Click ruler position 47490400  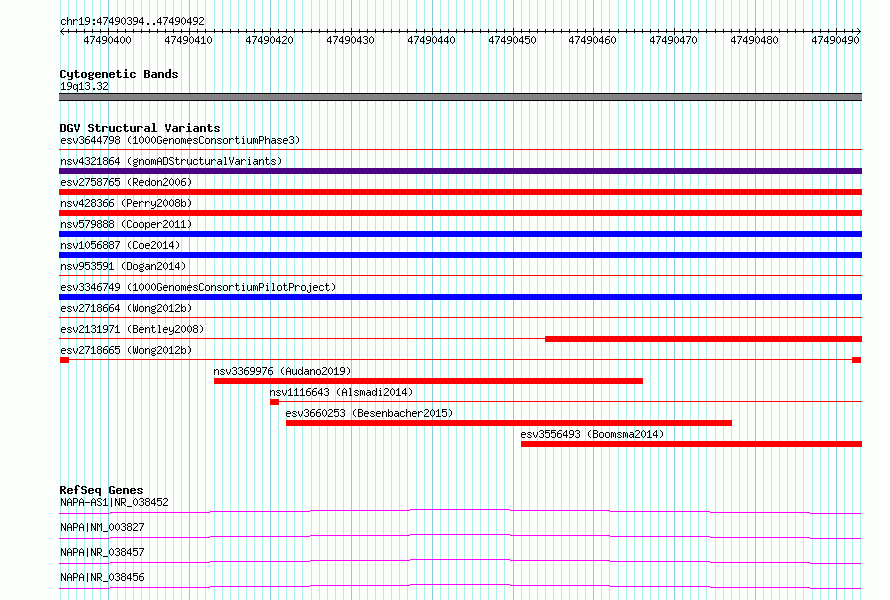[x=107, y=40]
